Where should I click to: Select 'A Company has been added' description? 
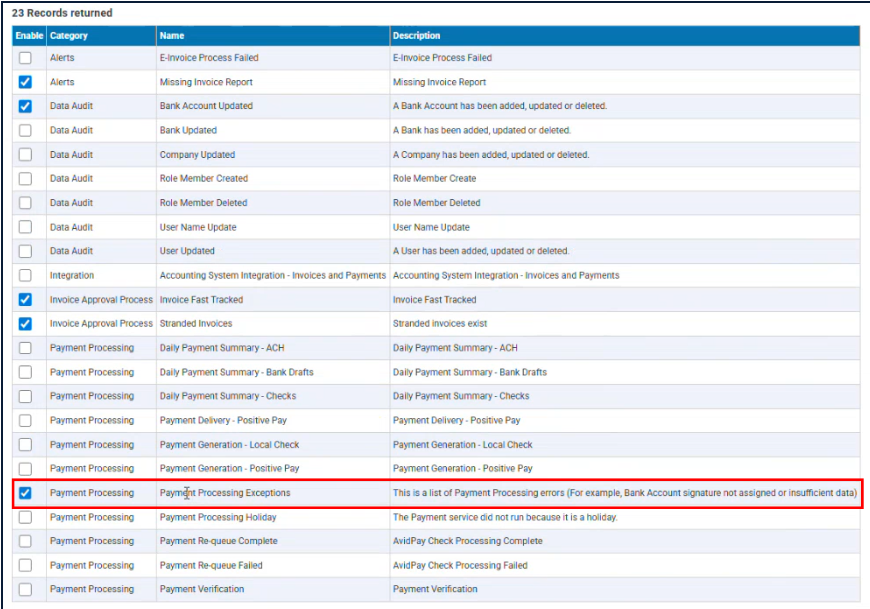tap(491, 155)
